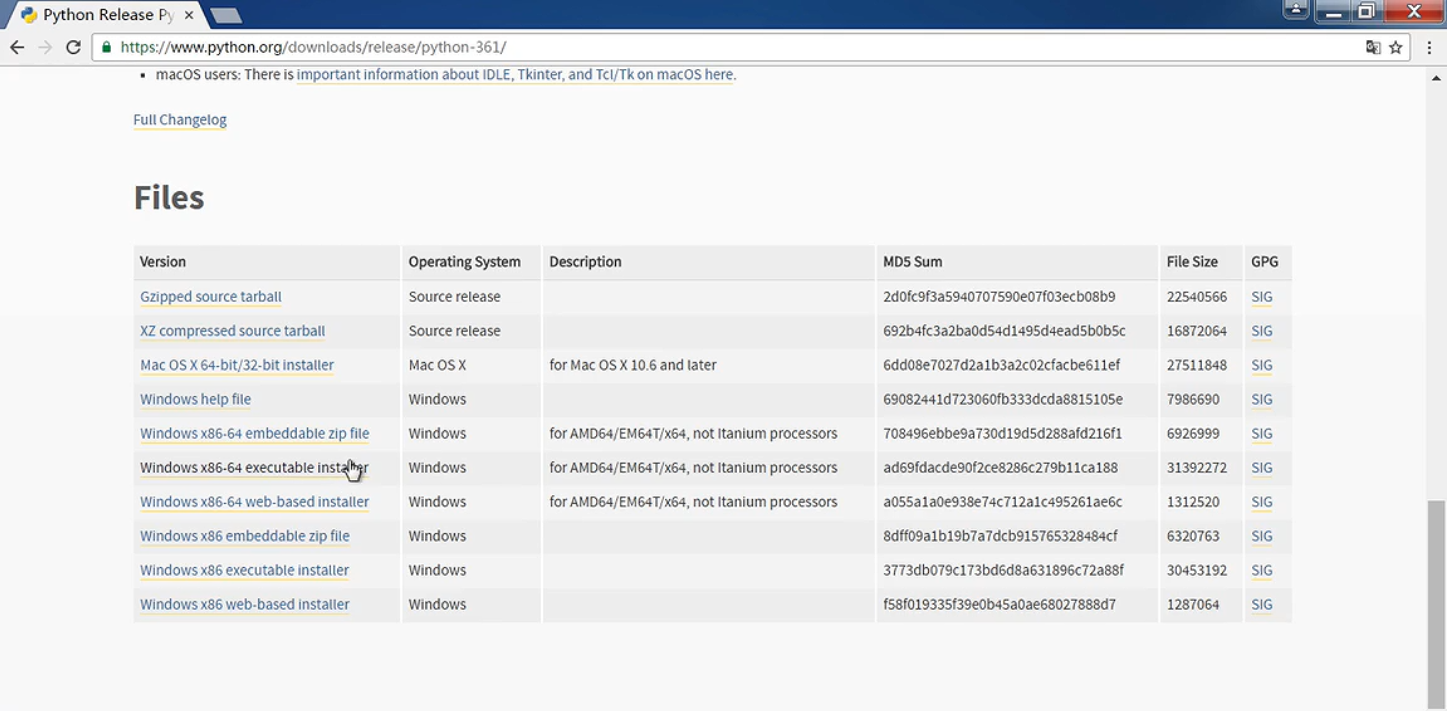Bookmark this page with the star
Image resolution: width=1447 pixels, height=711 pixels.
(x=1396, y=47)
